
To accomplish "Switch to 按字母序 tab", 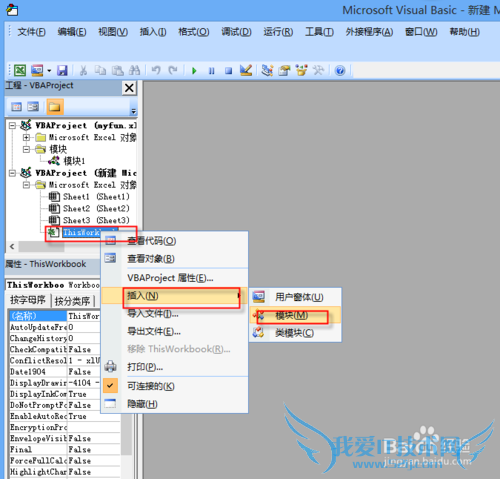I will click(28, 300).
